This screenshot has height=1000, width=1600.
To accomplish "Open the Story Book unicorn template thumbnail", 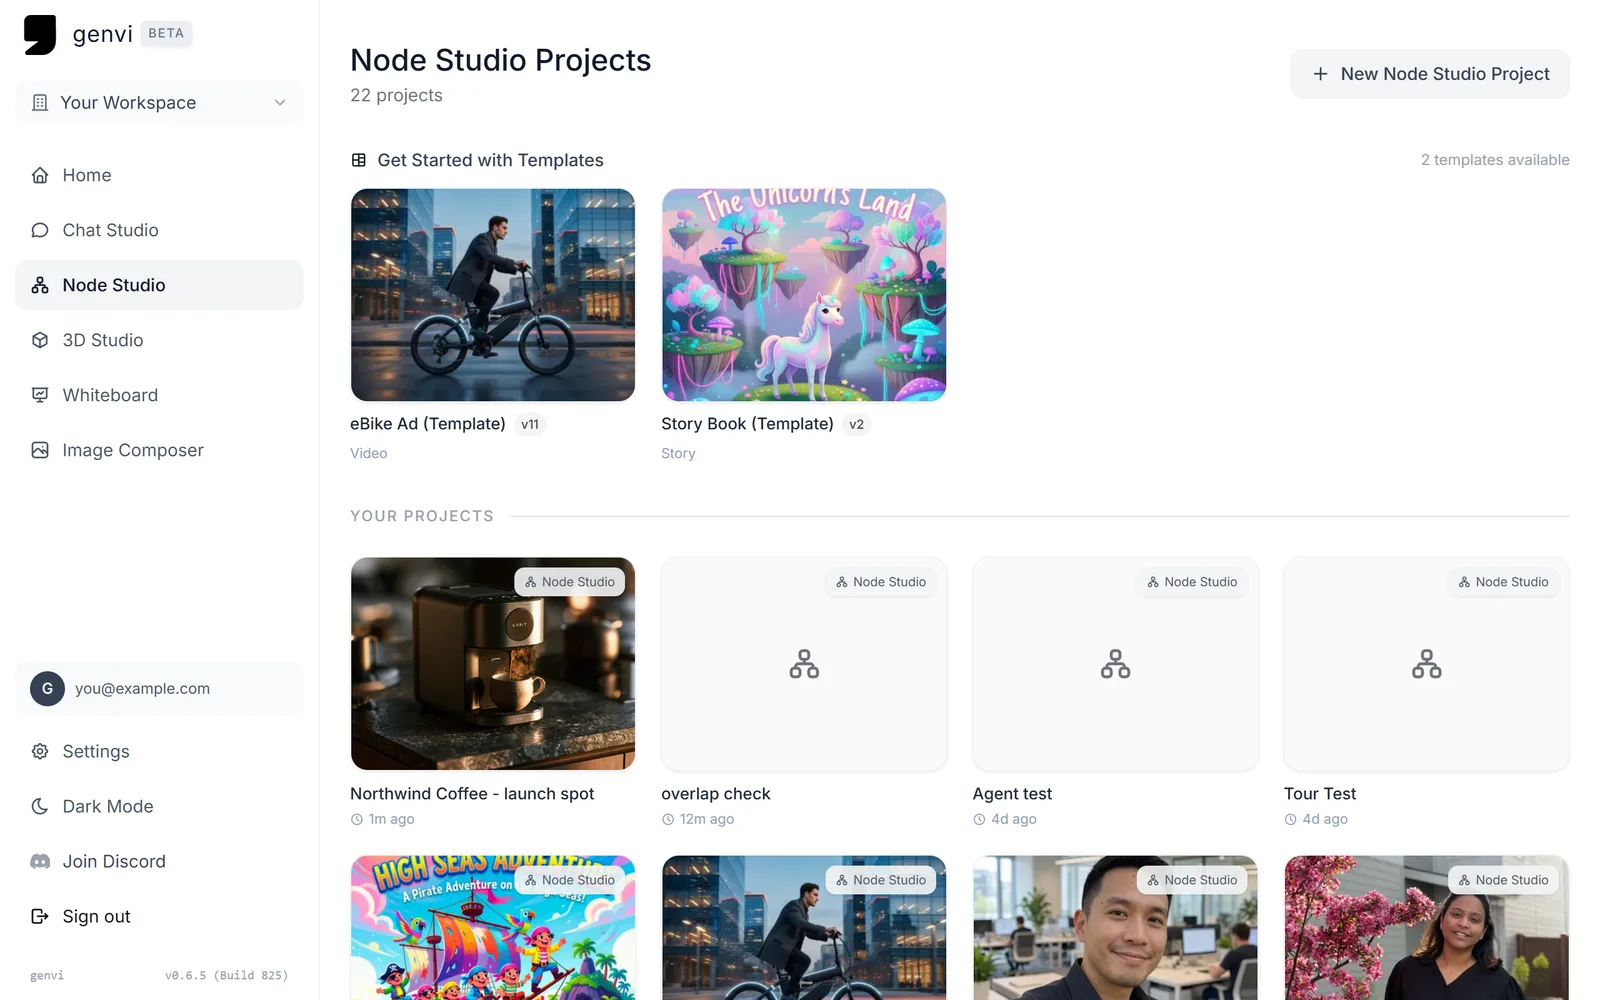I will [804, 295].
